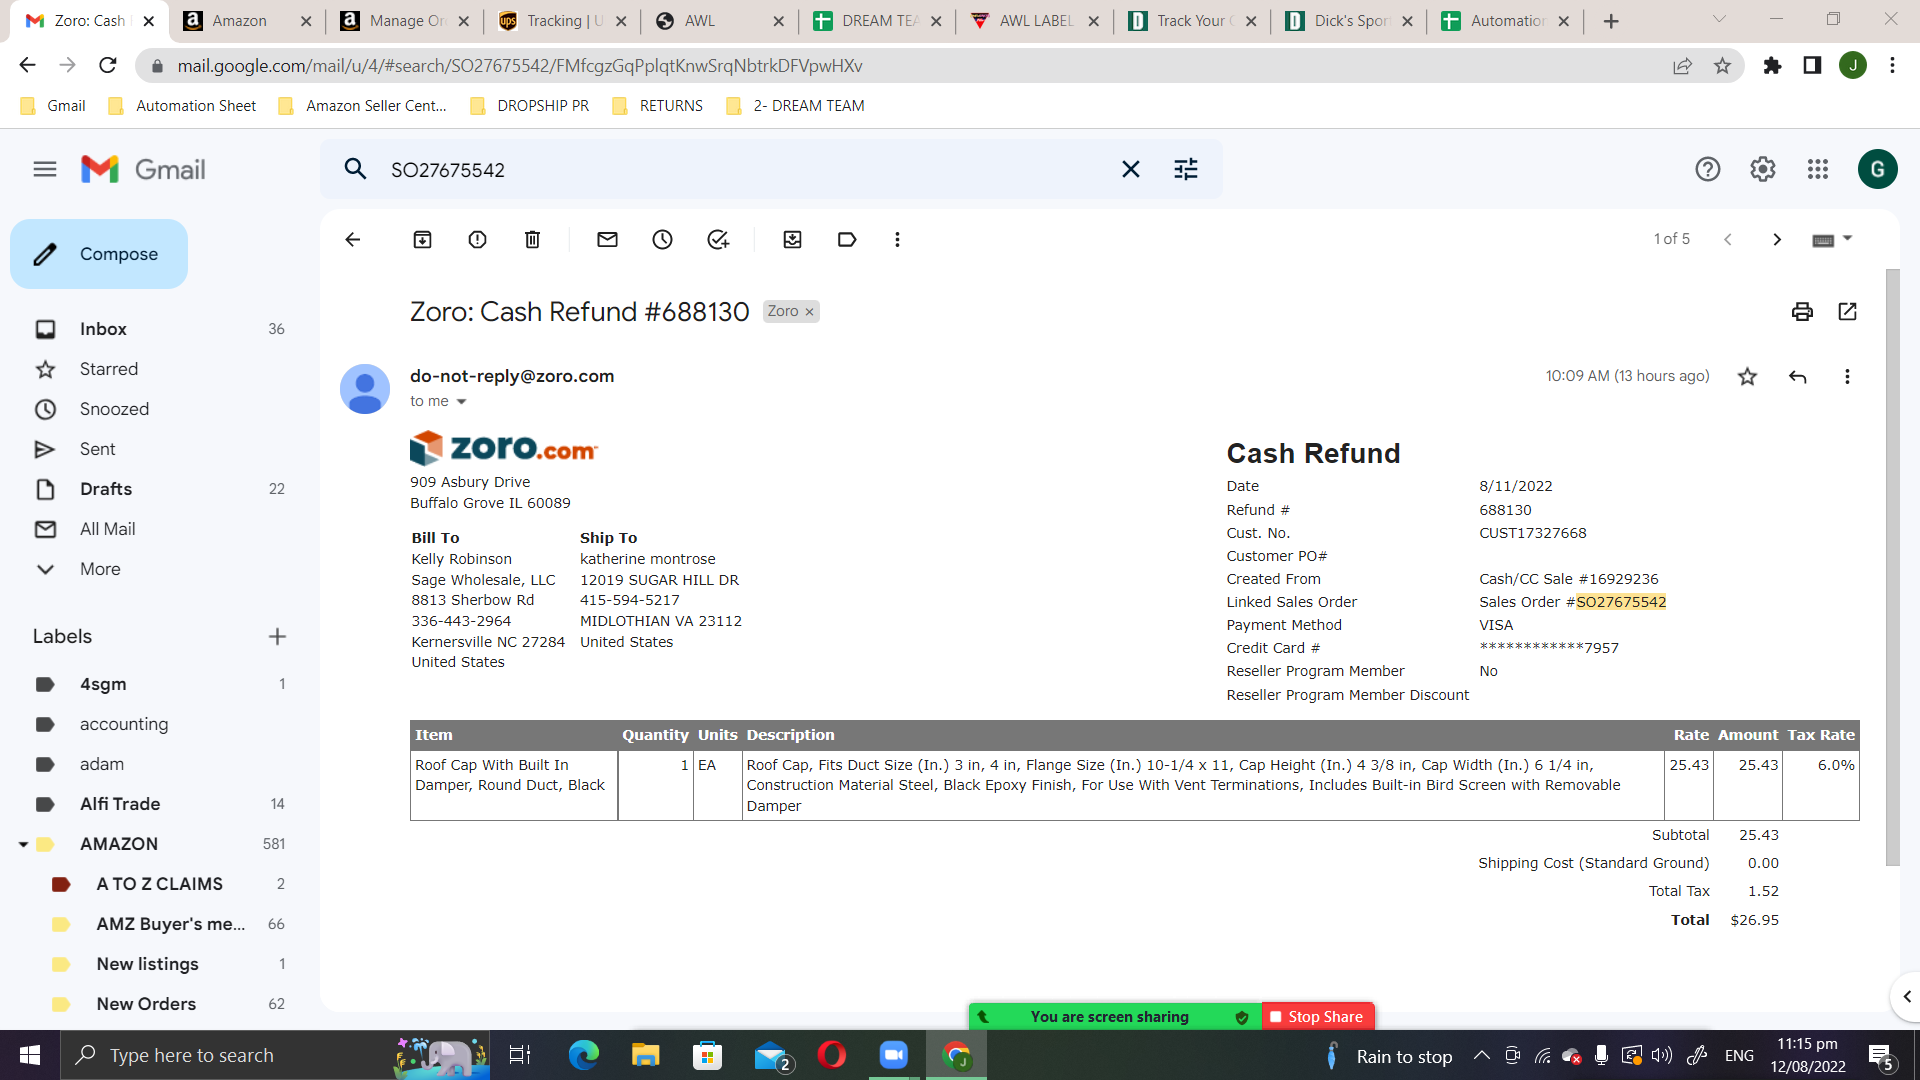Open A TO Z CLAIMS label
Viewport: 1920px width, 1080px height.
click(x=160, y=884)
